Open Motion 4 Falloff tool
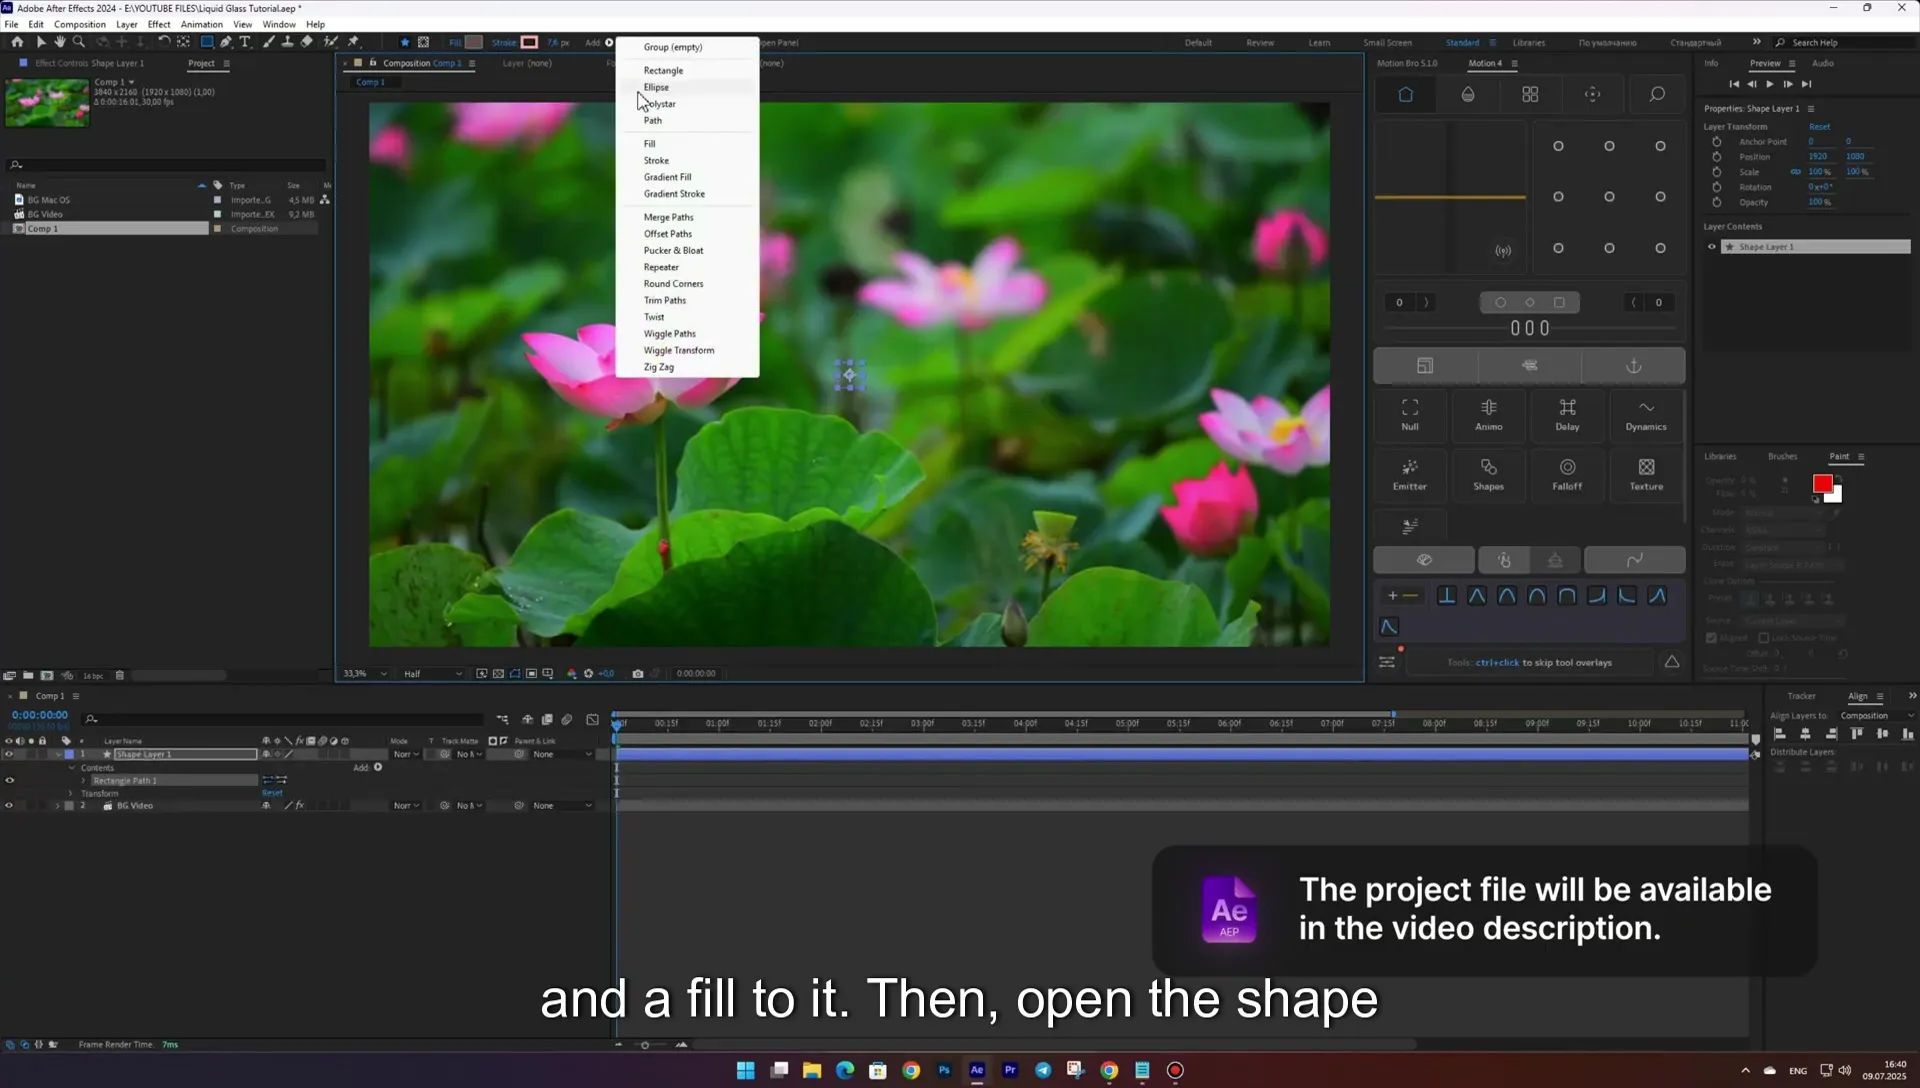The height and width of the screenshot is (1088, 1920). pyautogui.click(x=1567, y=474)
